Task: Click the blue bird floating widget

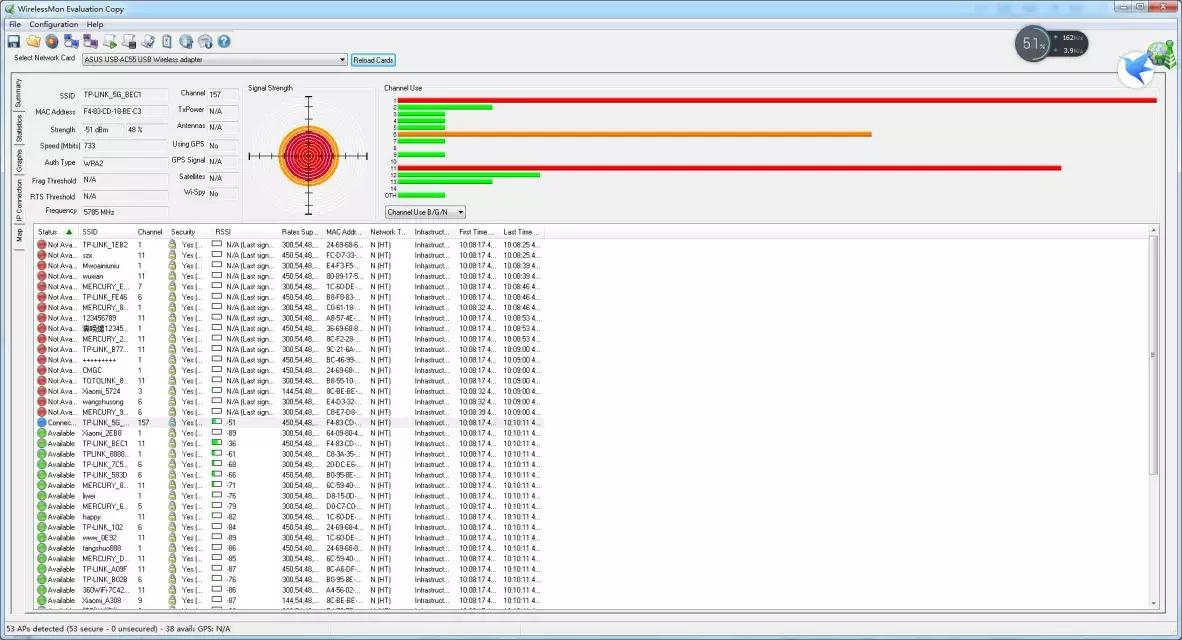Action: click(x=1134, y=68)
